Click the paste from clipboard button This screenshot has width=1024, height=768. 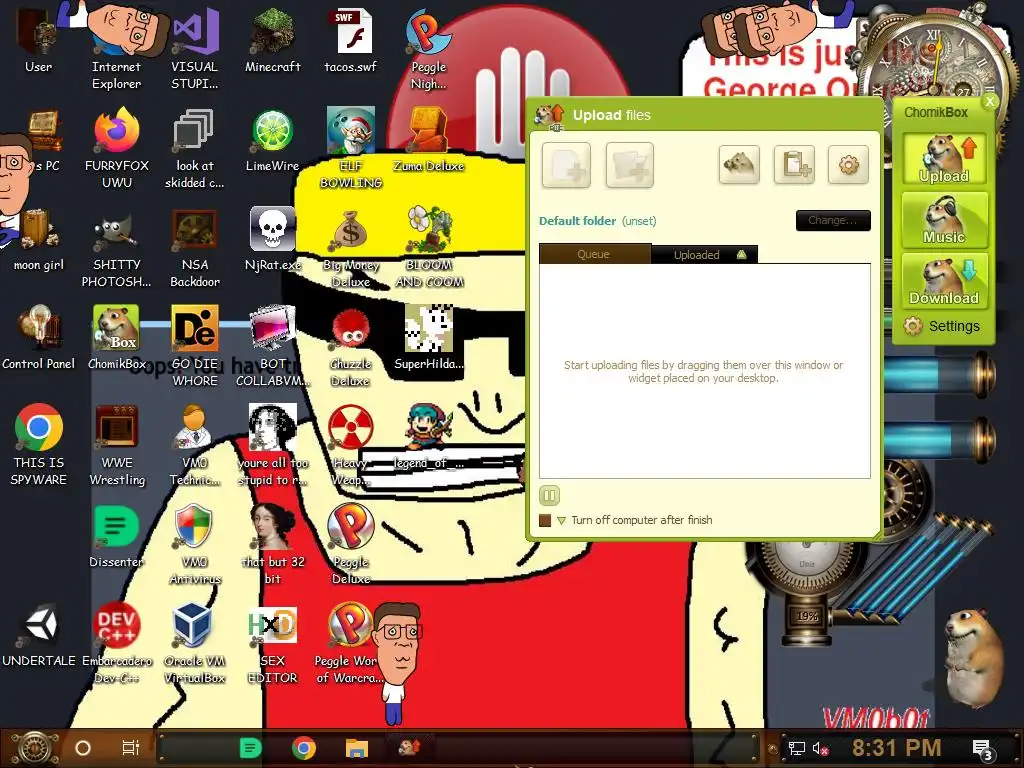click(794, 165)
